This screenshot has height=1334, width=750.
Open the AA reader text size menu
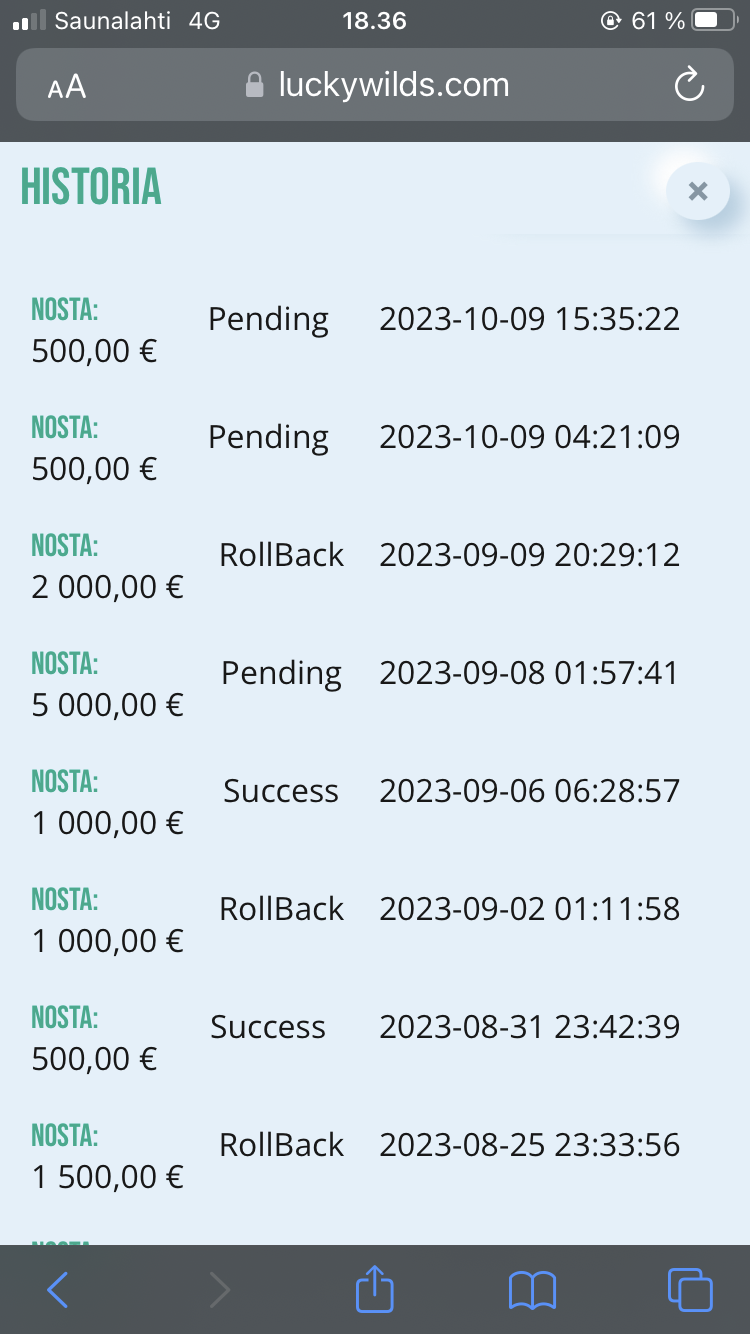coord(67,87)
